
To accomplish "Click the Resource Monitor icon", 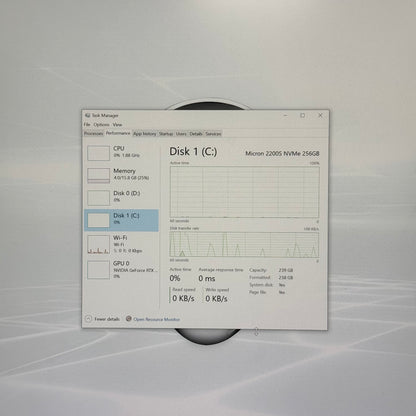I will 129,319.
